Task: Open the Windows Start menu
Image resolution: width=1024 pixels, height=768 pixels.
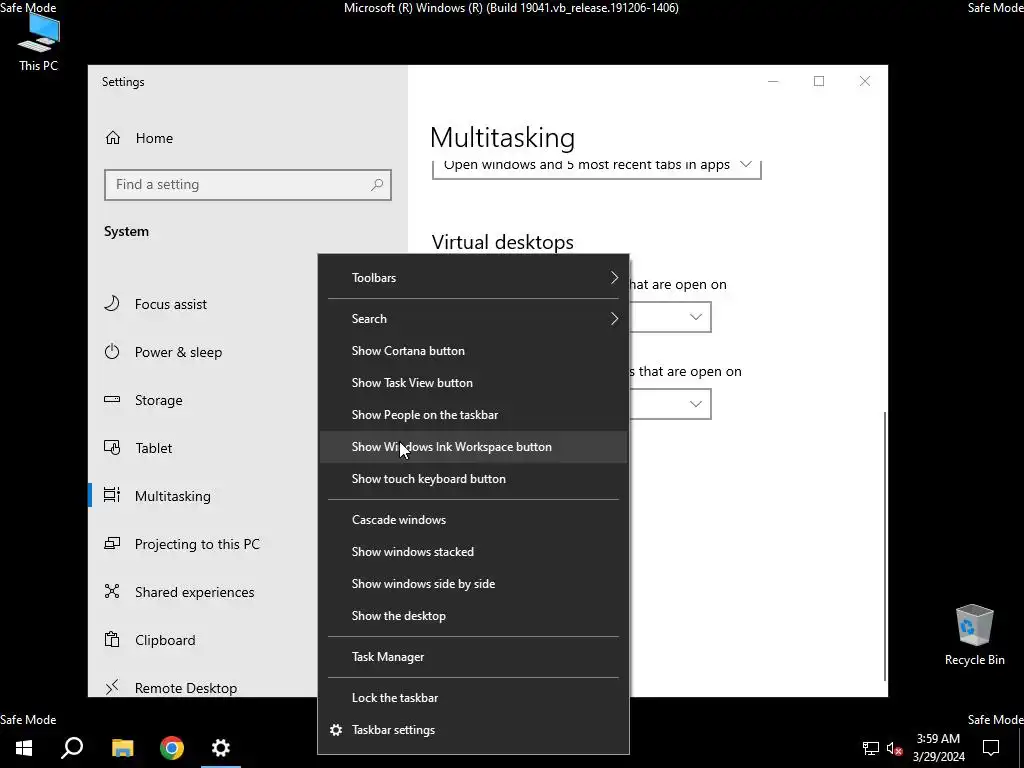Action: (24, 748)
